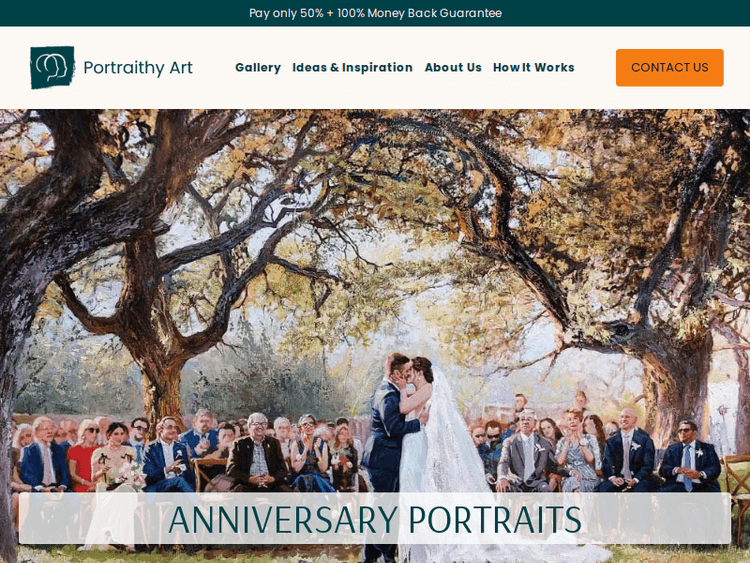
Task: Select the ANNIVERSARY PORTRAITS heading banner
Action: (375, 519)
